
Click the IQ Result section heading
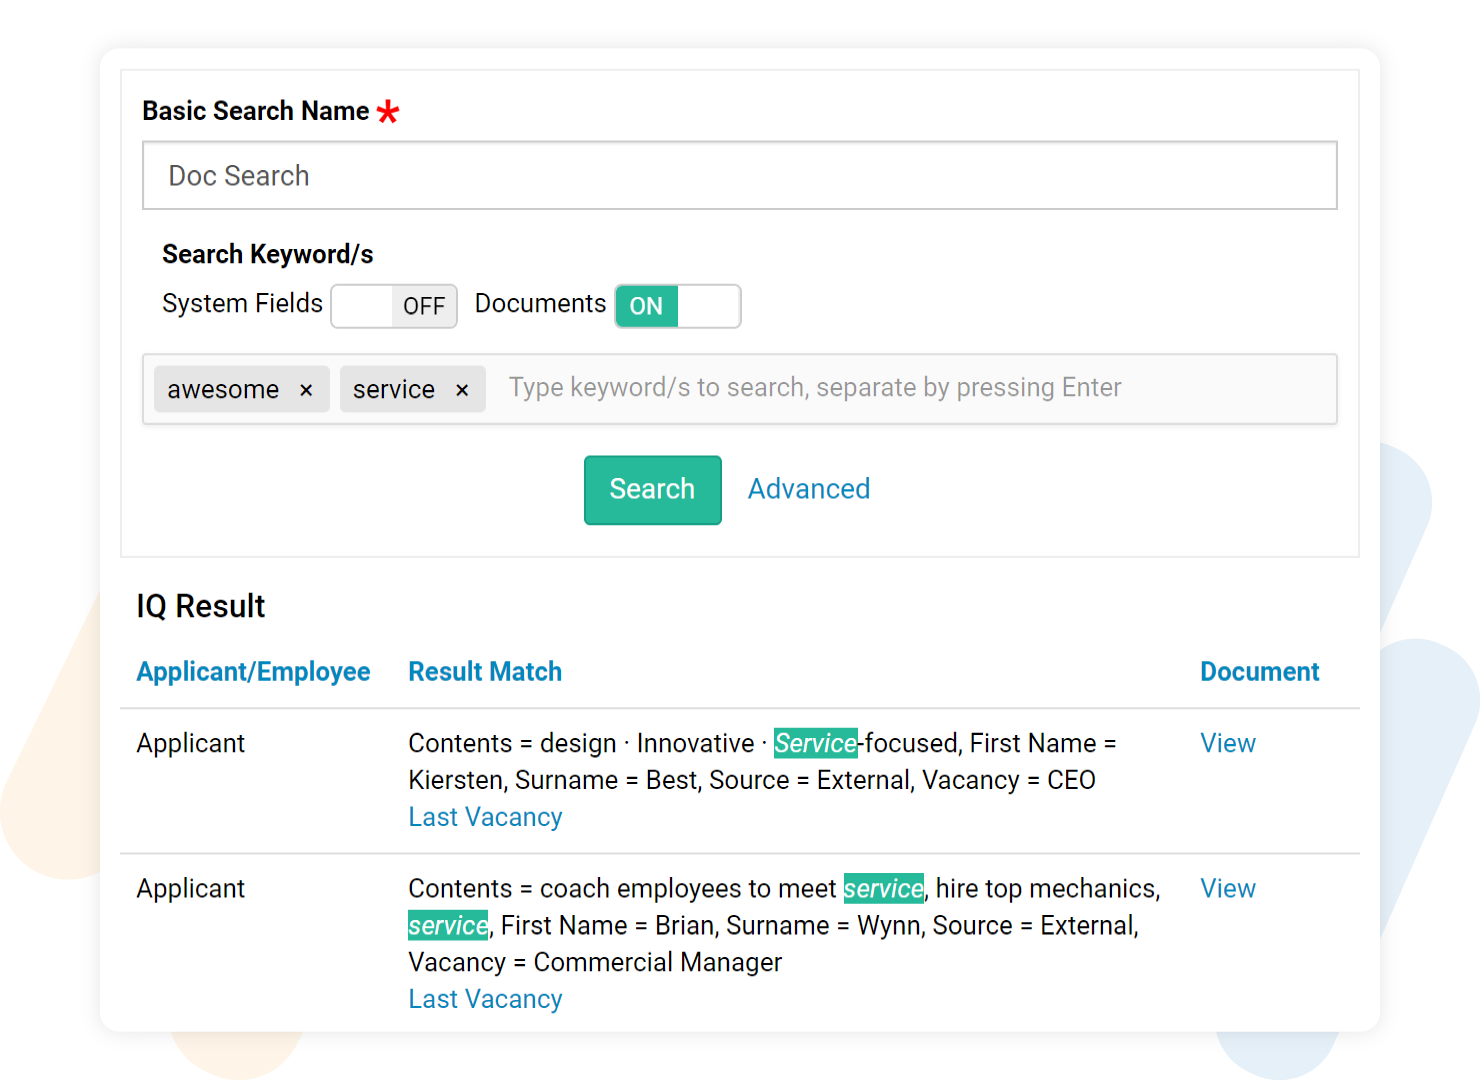[x=200, y=606]
